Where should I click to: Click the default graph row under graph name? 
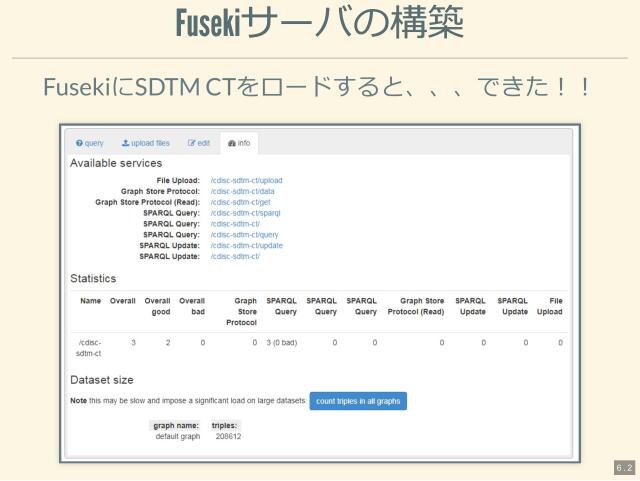click(177, 436)
